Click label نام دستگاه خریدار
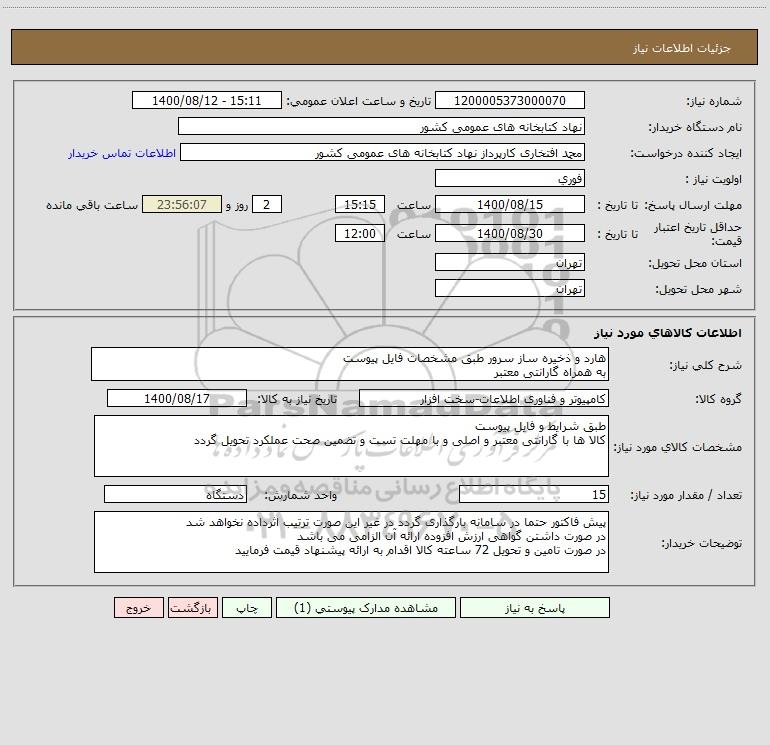This screenshot has width=770, height=745. [x=695, y=128]
